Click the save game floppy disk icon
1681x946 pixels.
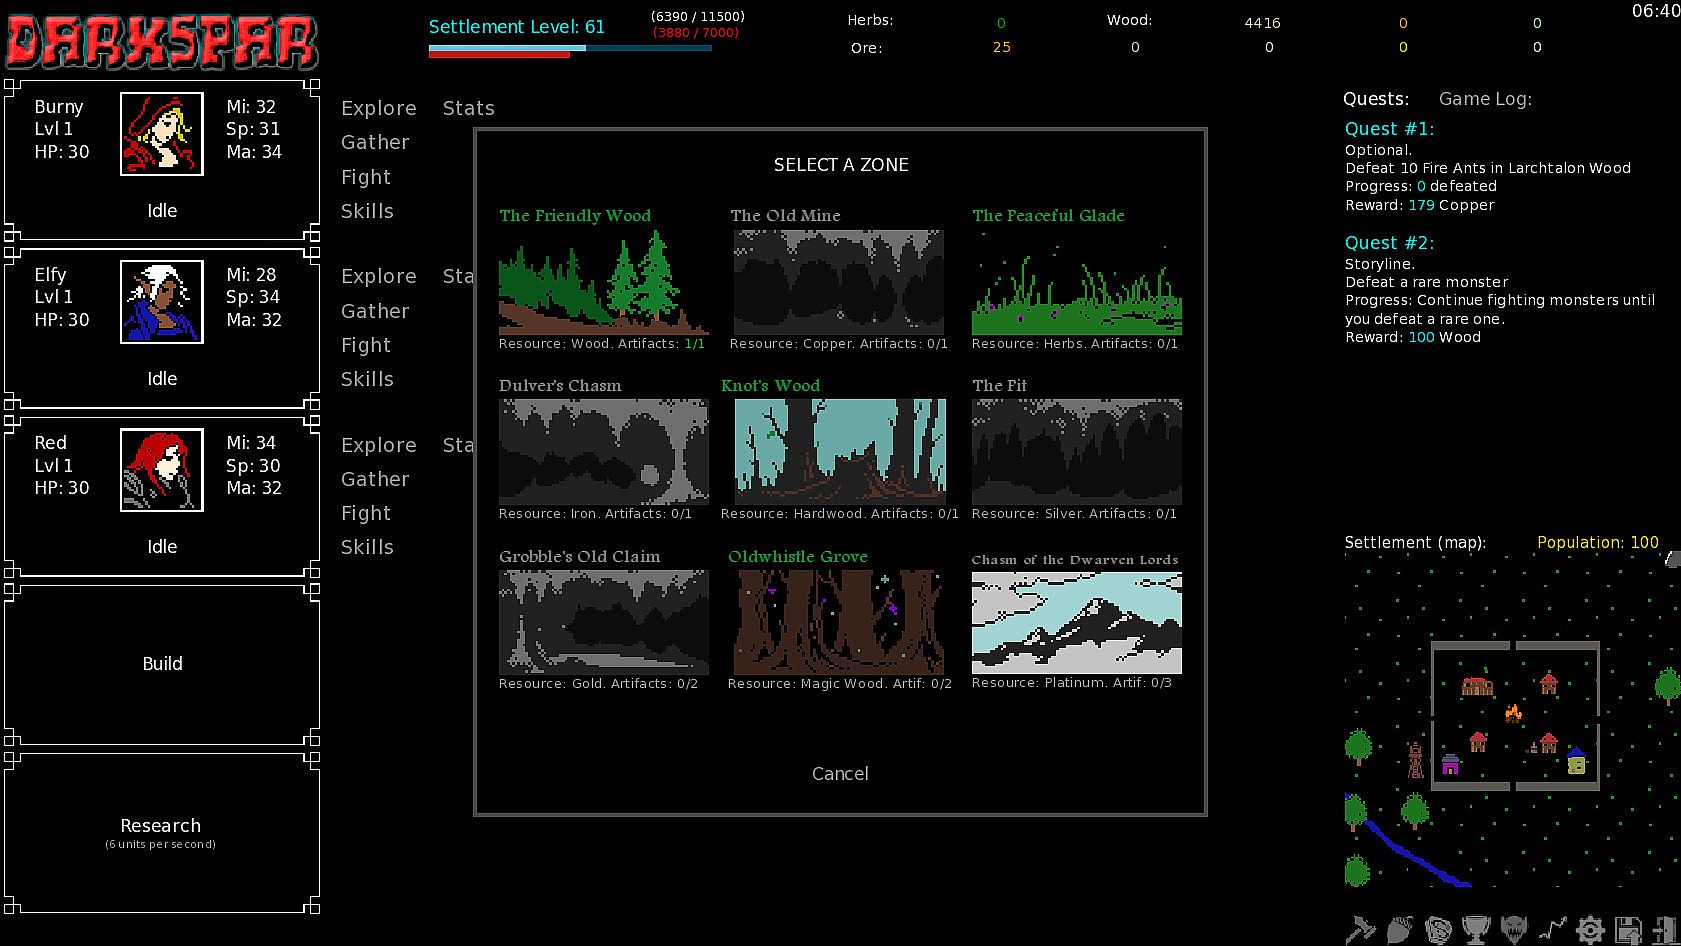1628,929
